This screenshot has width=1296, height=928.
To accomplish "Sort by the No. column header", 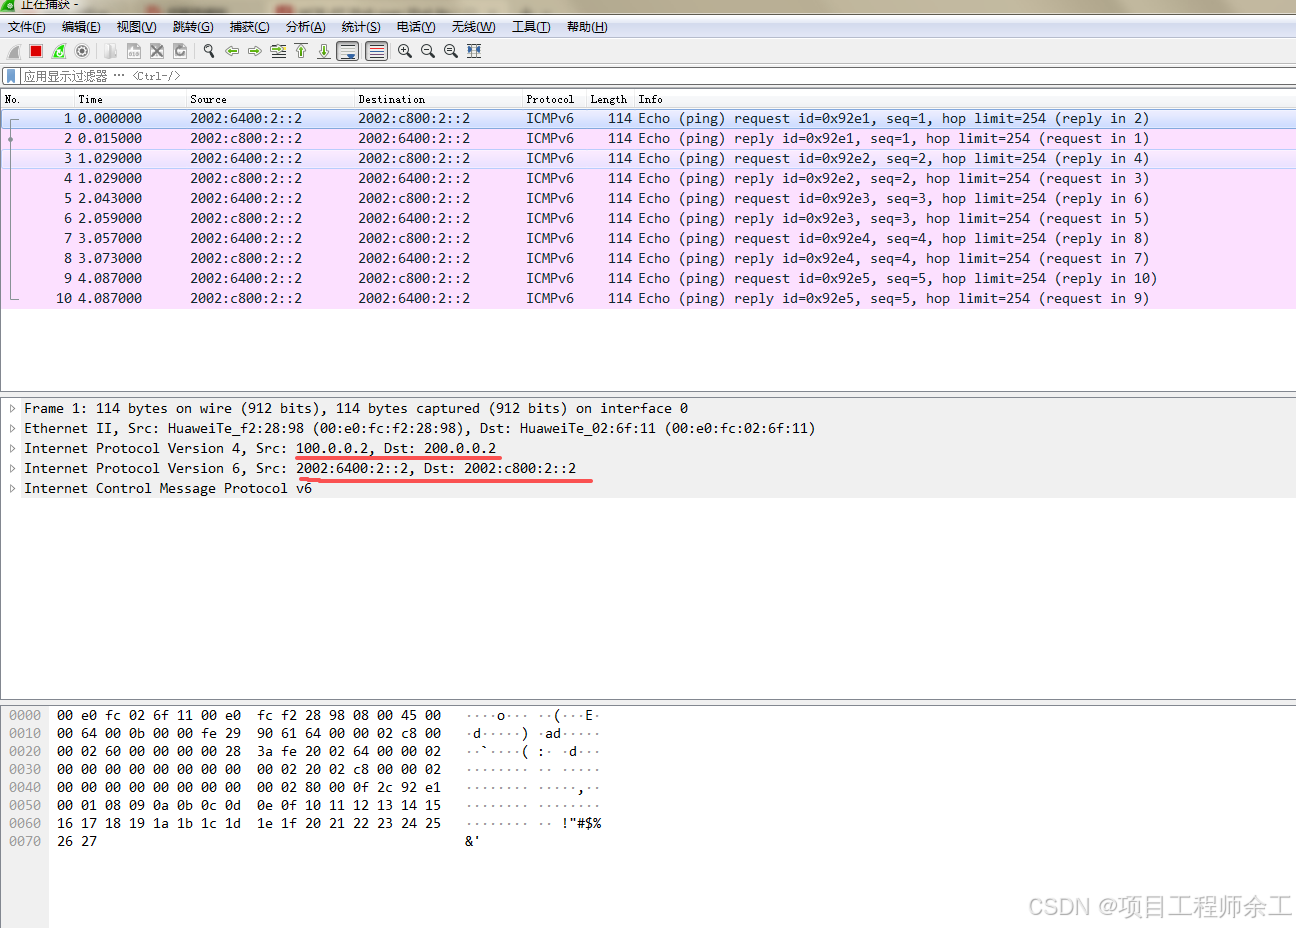I will click(38, 99).
